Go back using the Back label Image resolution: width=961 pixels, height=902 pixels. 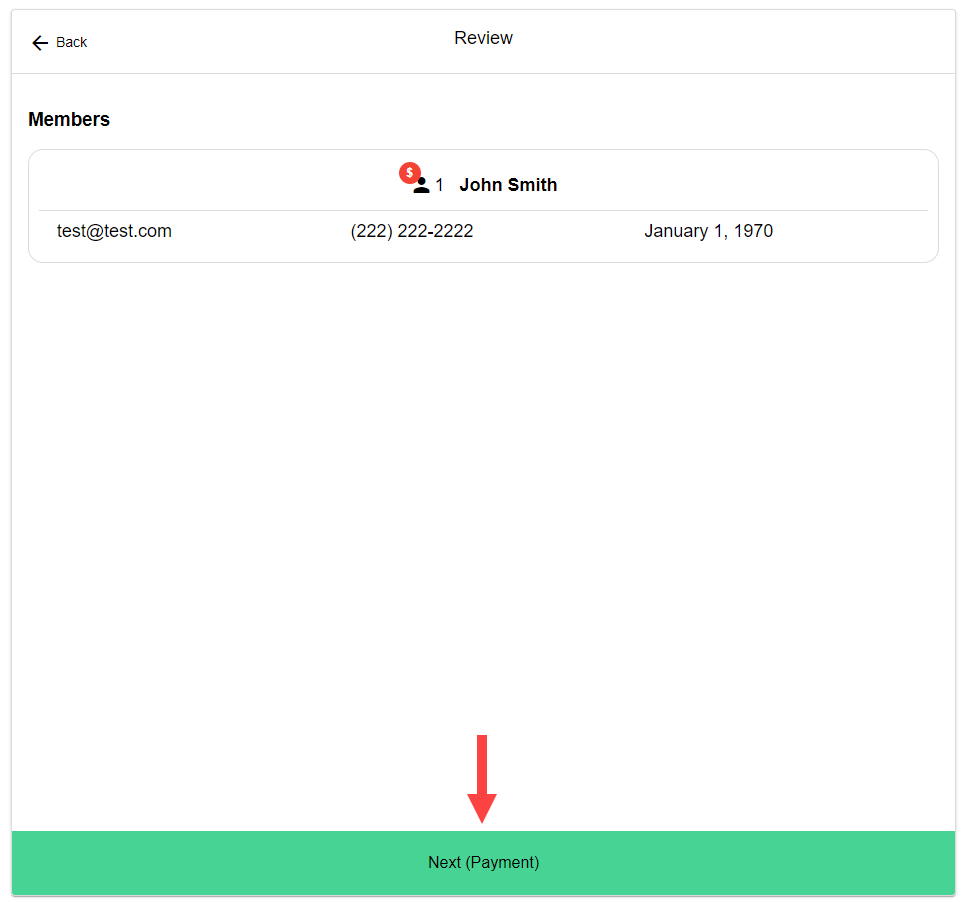coord(72,42)
